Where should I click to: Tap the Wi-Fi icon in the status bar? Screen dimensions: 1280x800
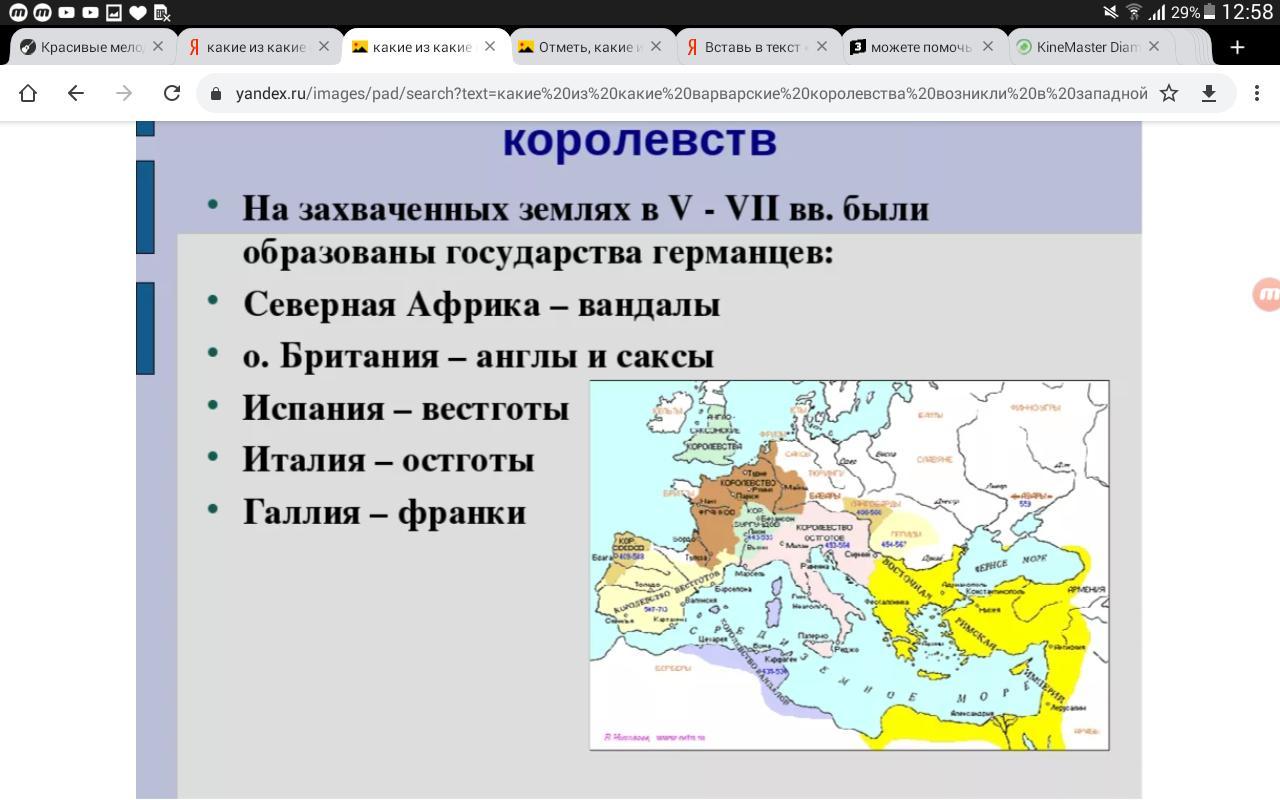click(1134, 12)
